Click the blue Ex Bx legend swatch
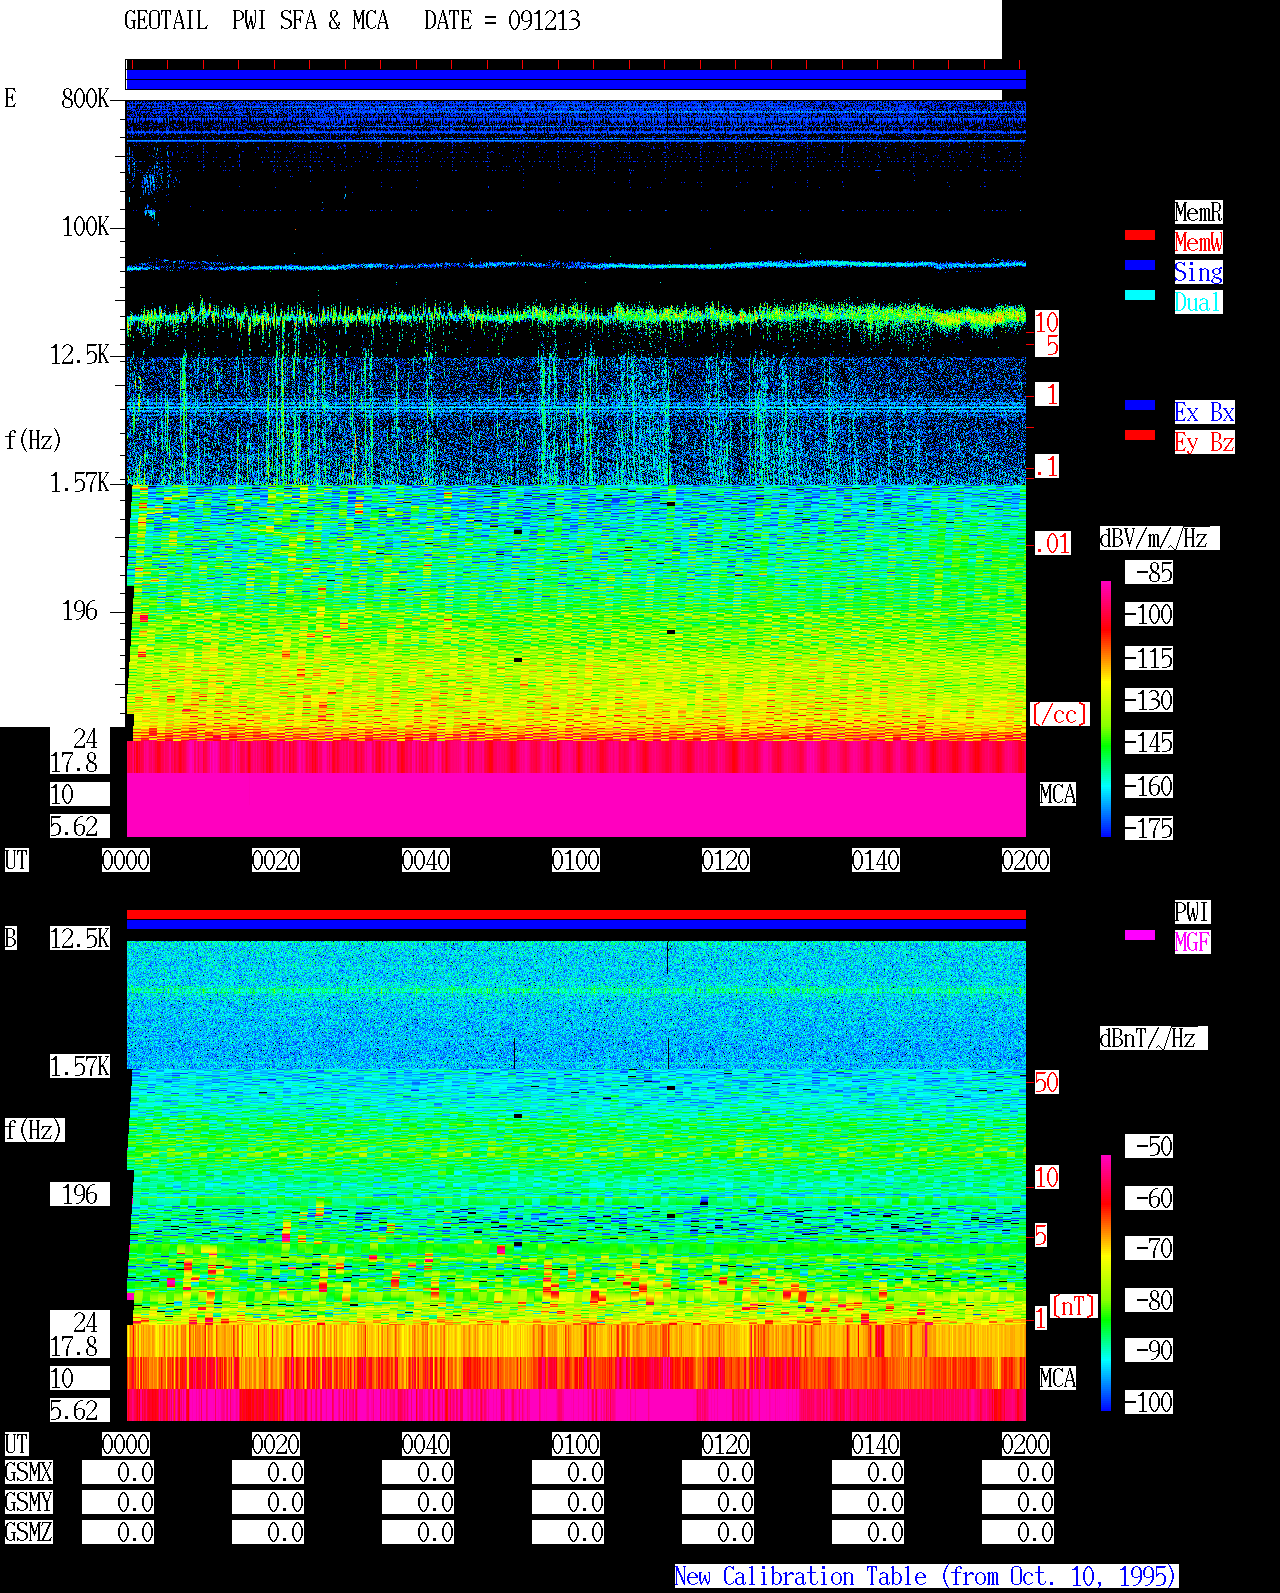Viewport: 1280px width, 1593px height. (1140, 405)
